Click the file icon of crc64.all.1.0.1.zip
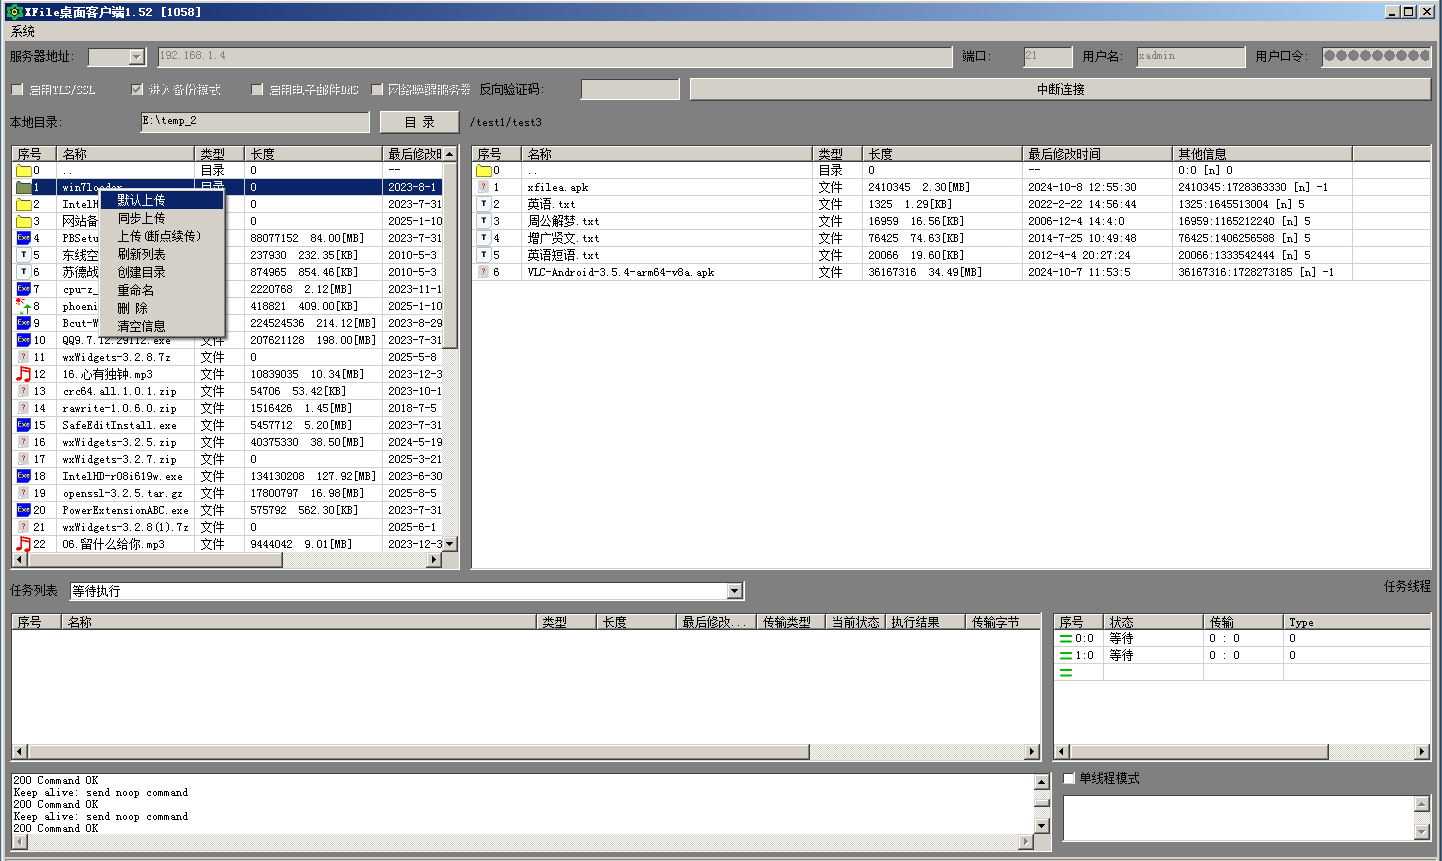Screen dimensions: 1442x861 (x=24, y=391)
